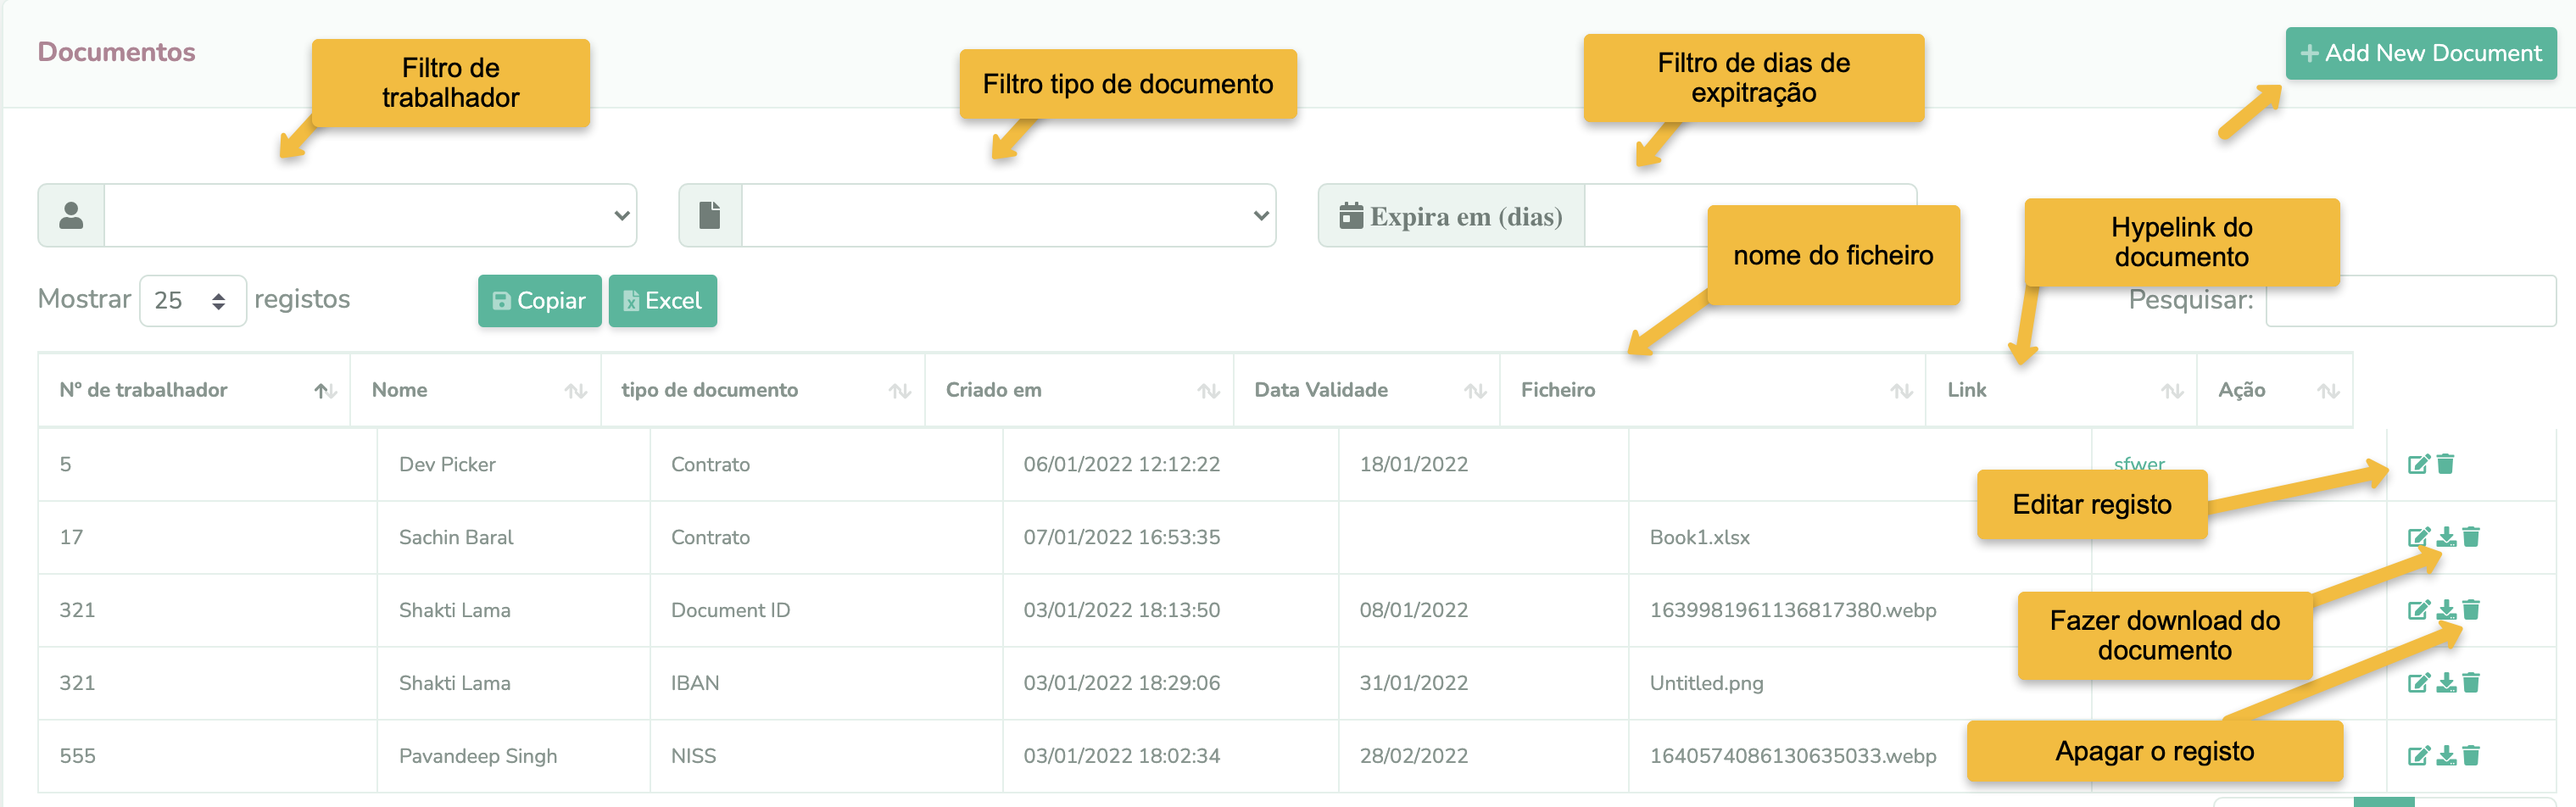Edit Pavandeep Singh's NISS record
The image size is (2576, 807).
(2418, 756)
